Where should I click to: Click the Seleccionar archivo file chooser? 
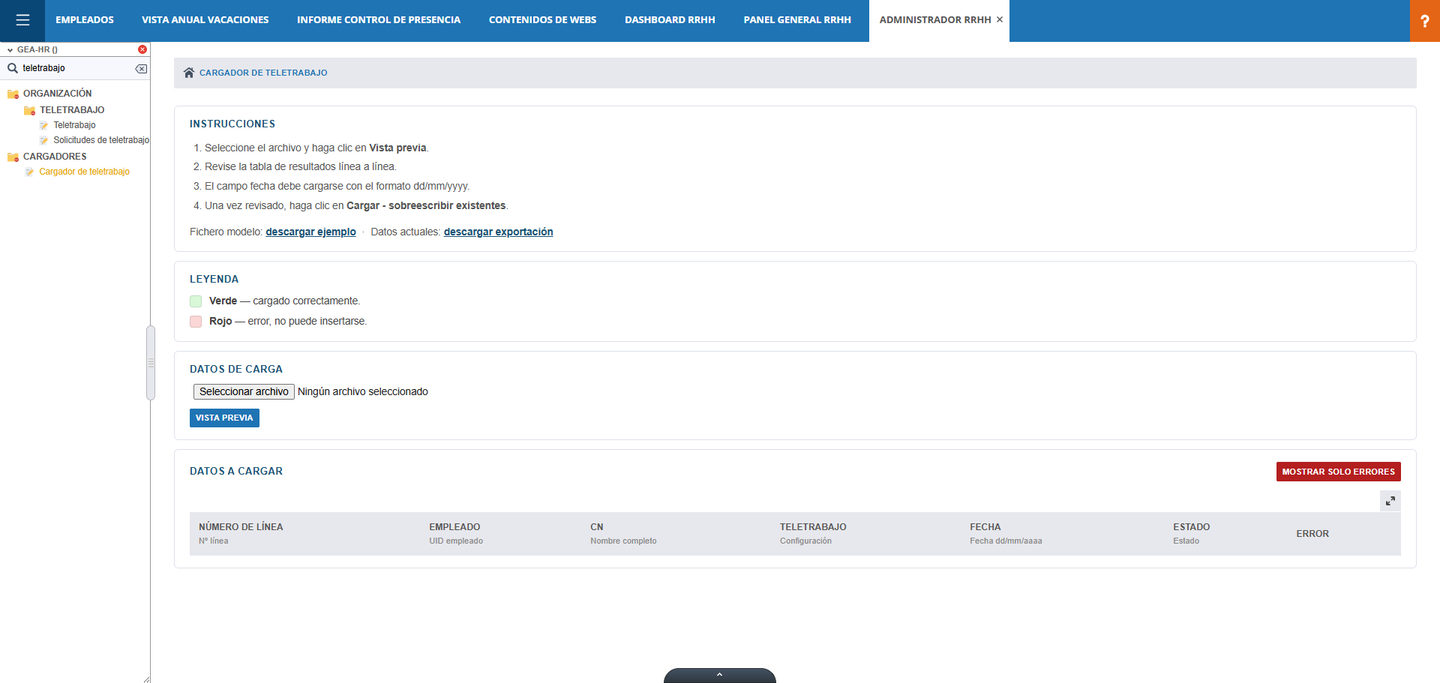244,392
